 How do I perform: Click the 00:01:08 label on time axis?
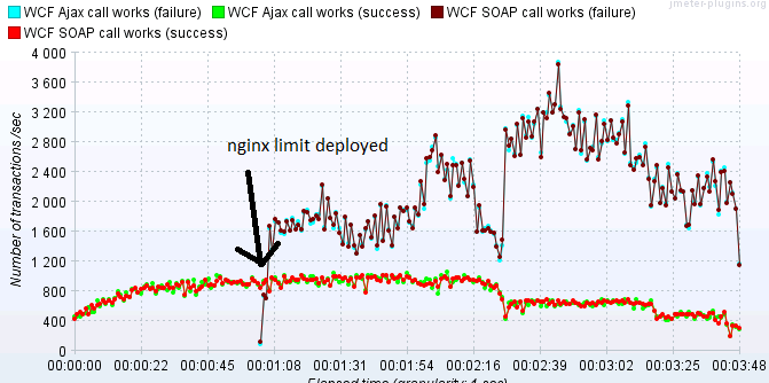274,366
